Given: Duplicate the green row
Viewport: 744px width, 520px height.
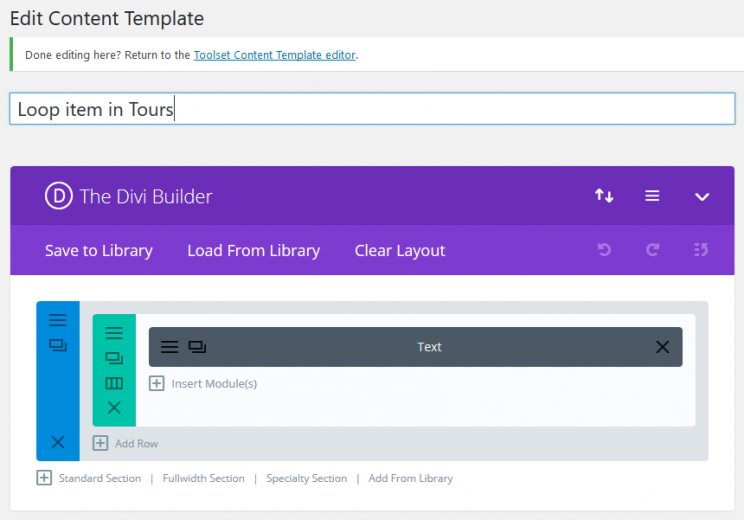Looking at the screenshot, I should [x=114, y=358].
